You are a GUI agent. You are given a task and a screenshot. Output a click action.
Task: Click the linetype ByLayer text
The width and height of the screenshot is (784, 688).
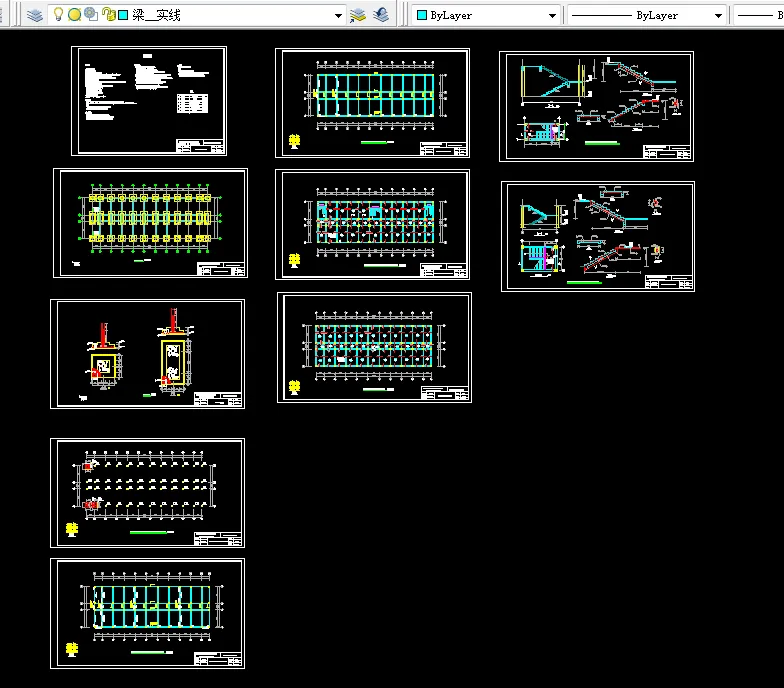(x=657, y=16)
